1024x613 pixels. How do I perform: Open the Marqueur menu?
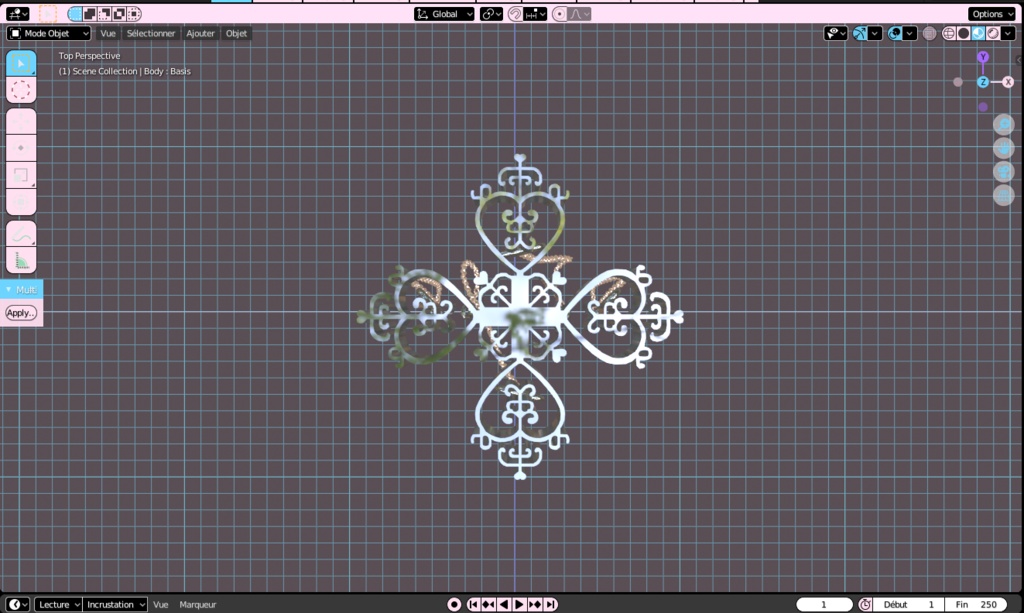(198, 605)
